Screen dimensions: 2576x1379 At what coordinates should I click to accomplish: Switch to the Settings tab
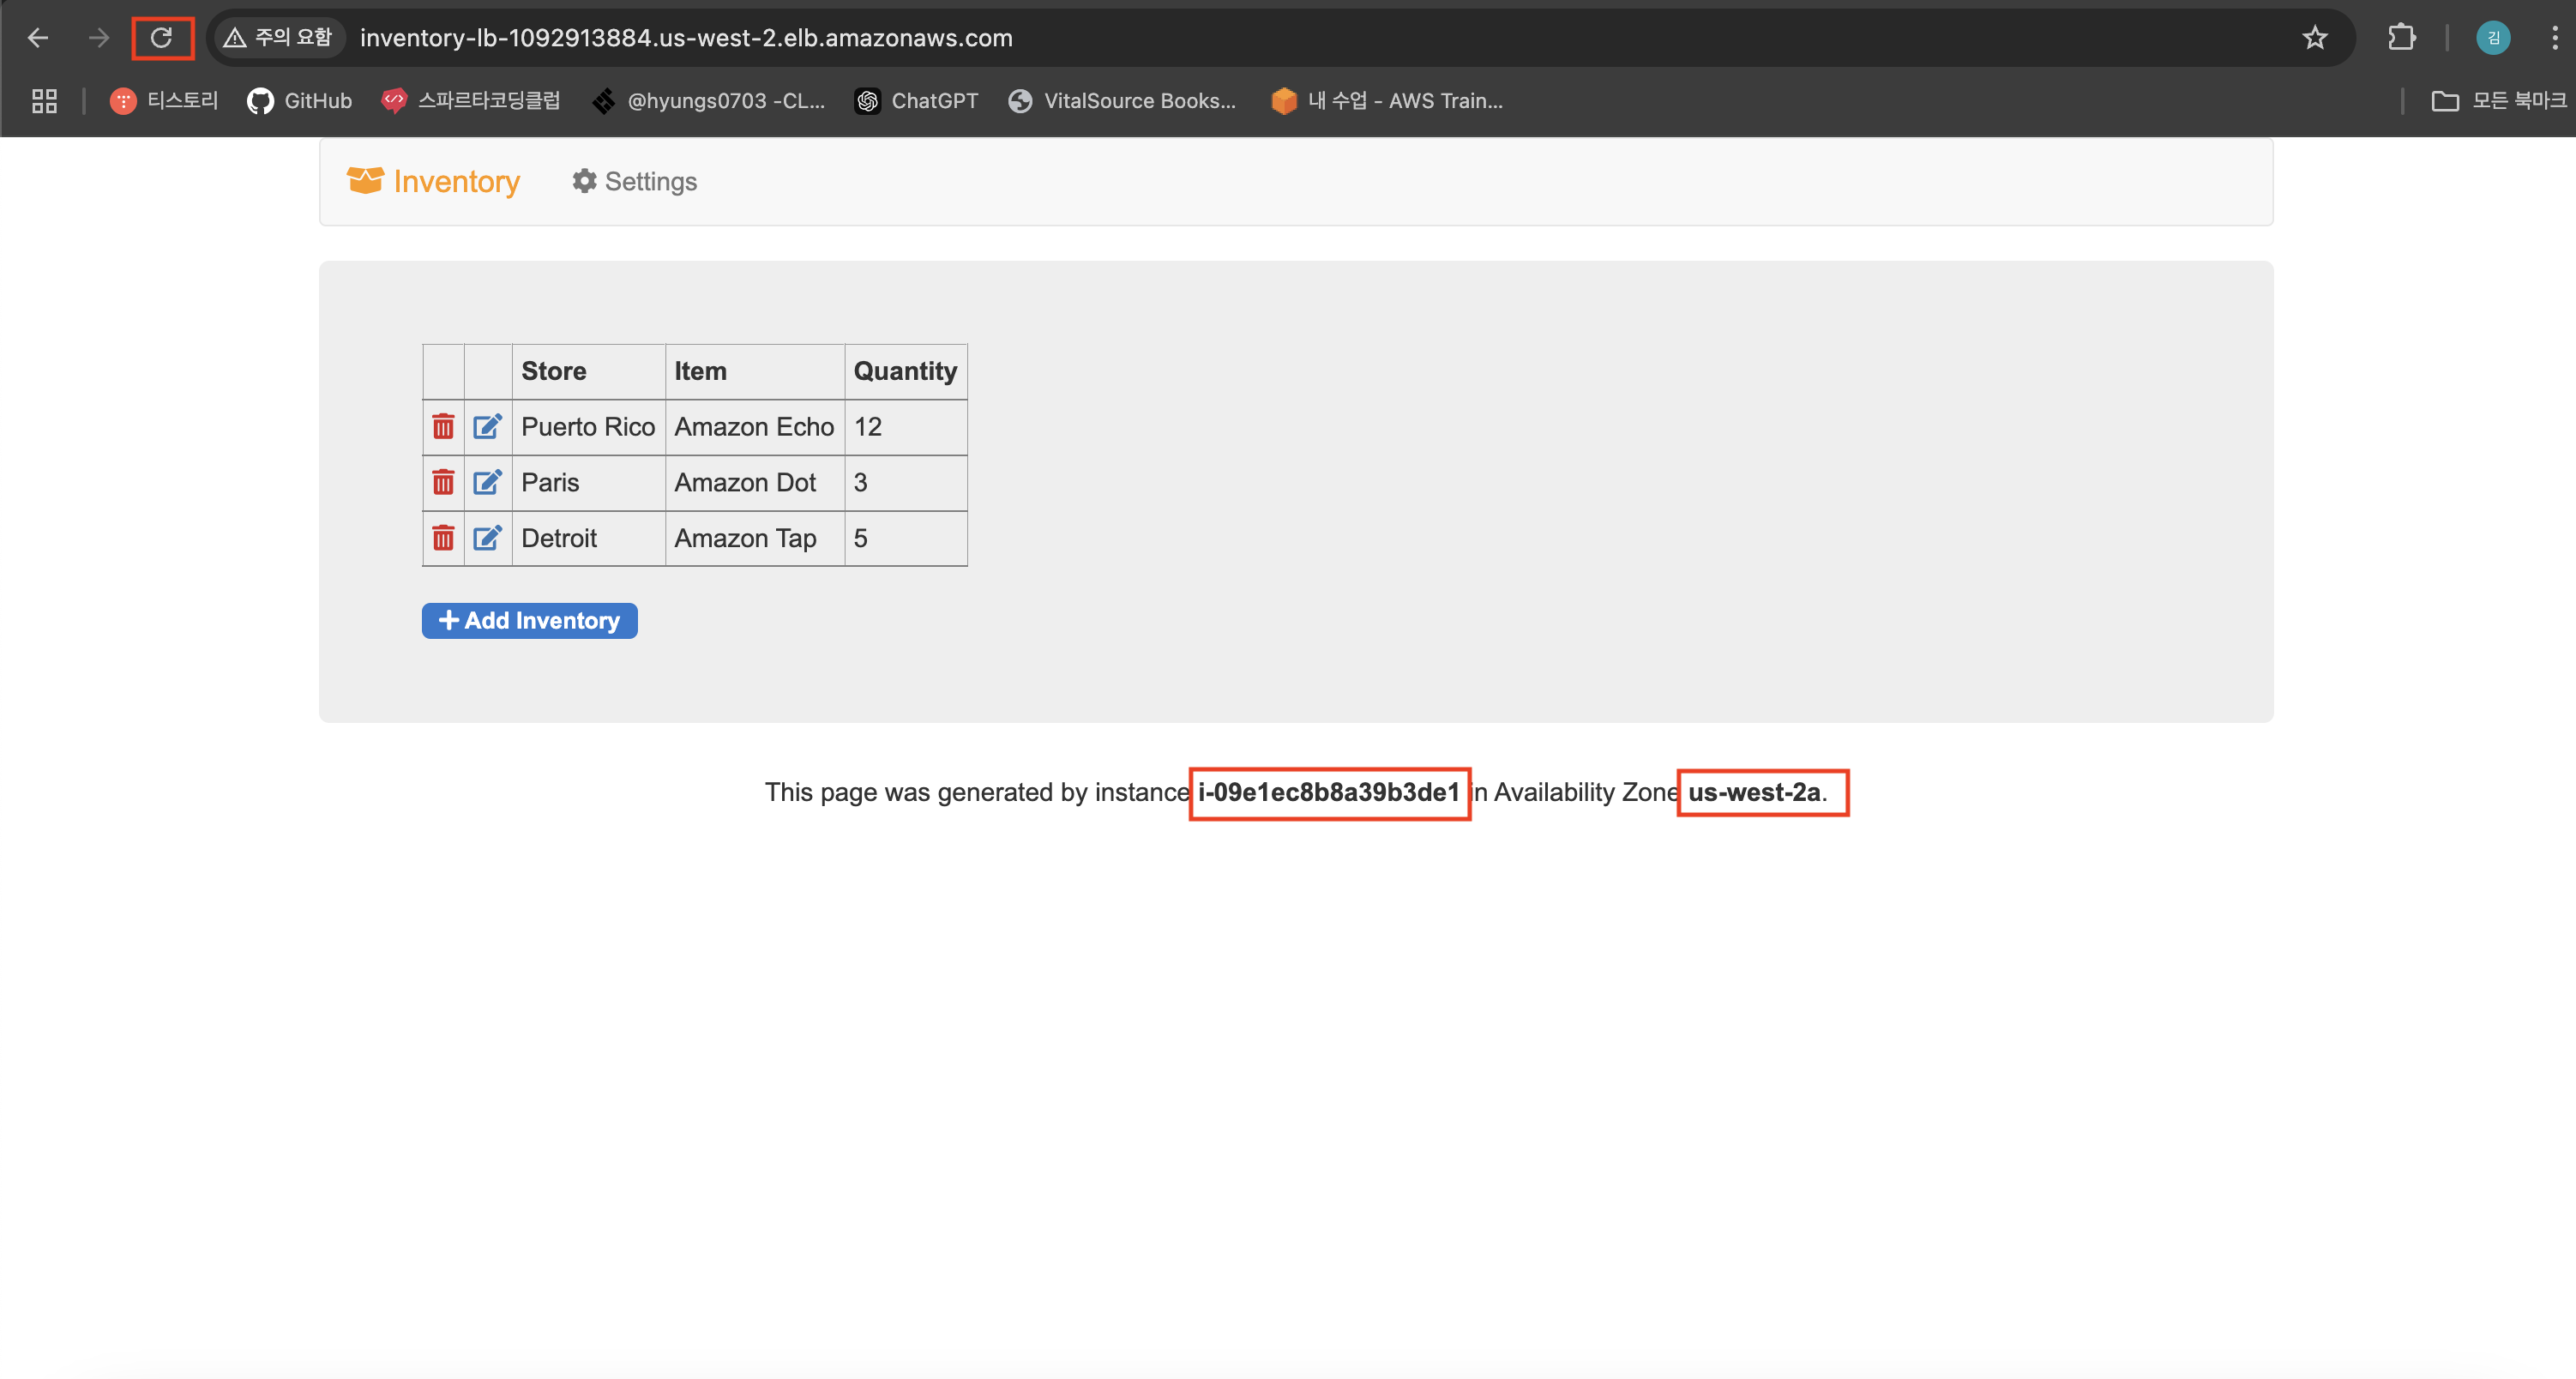pos(635,182)
